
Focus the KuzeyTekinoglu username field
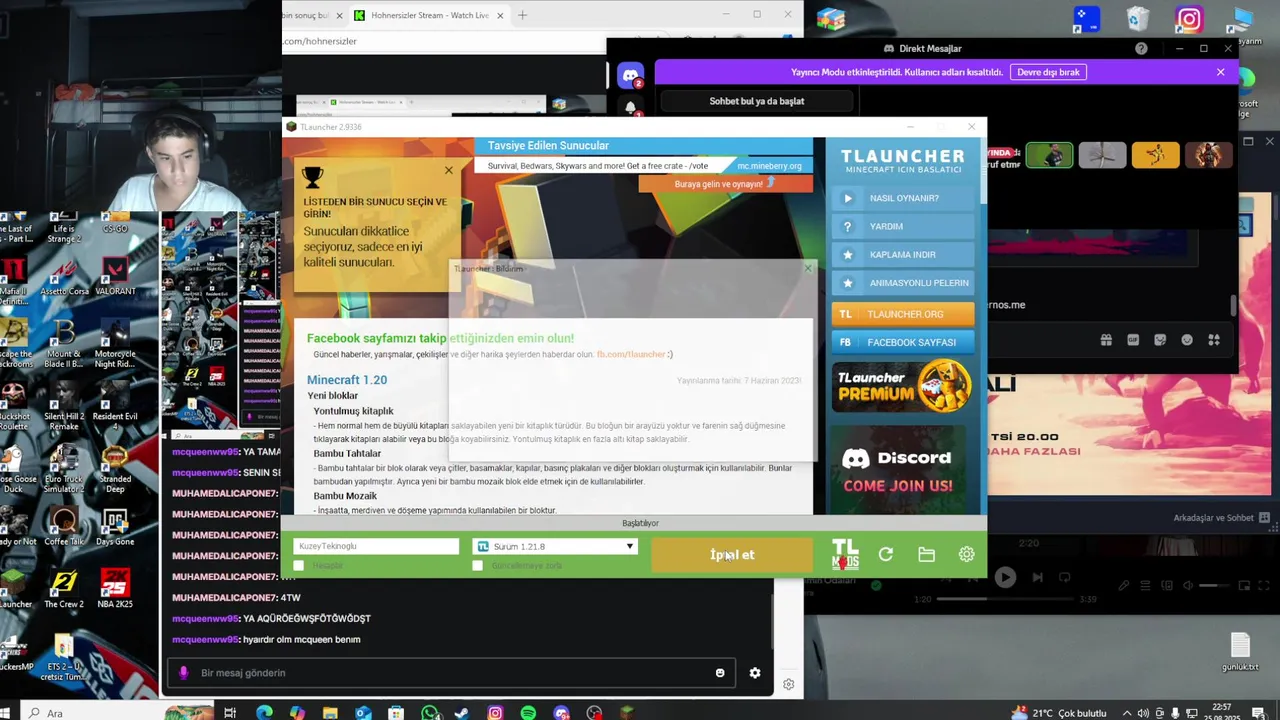(x=376, y=546)
